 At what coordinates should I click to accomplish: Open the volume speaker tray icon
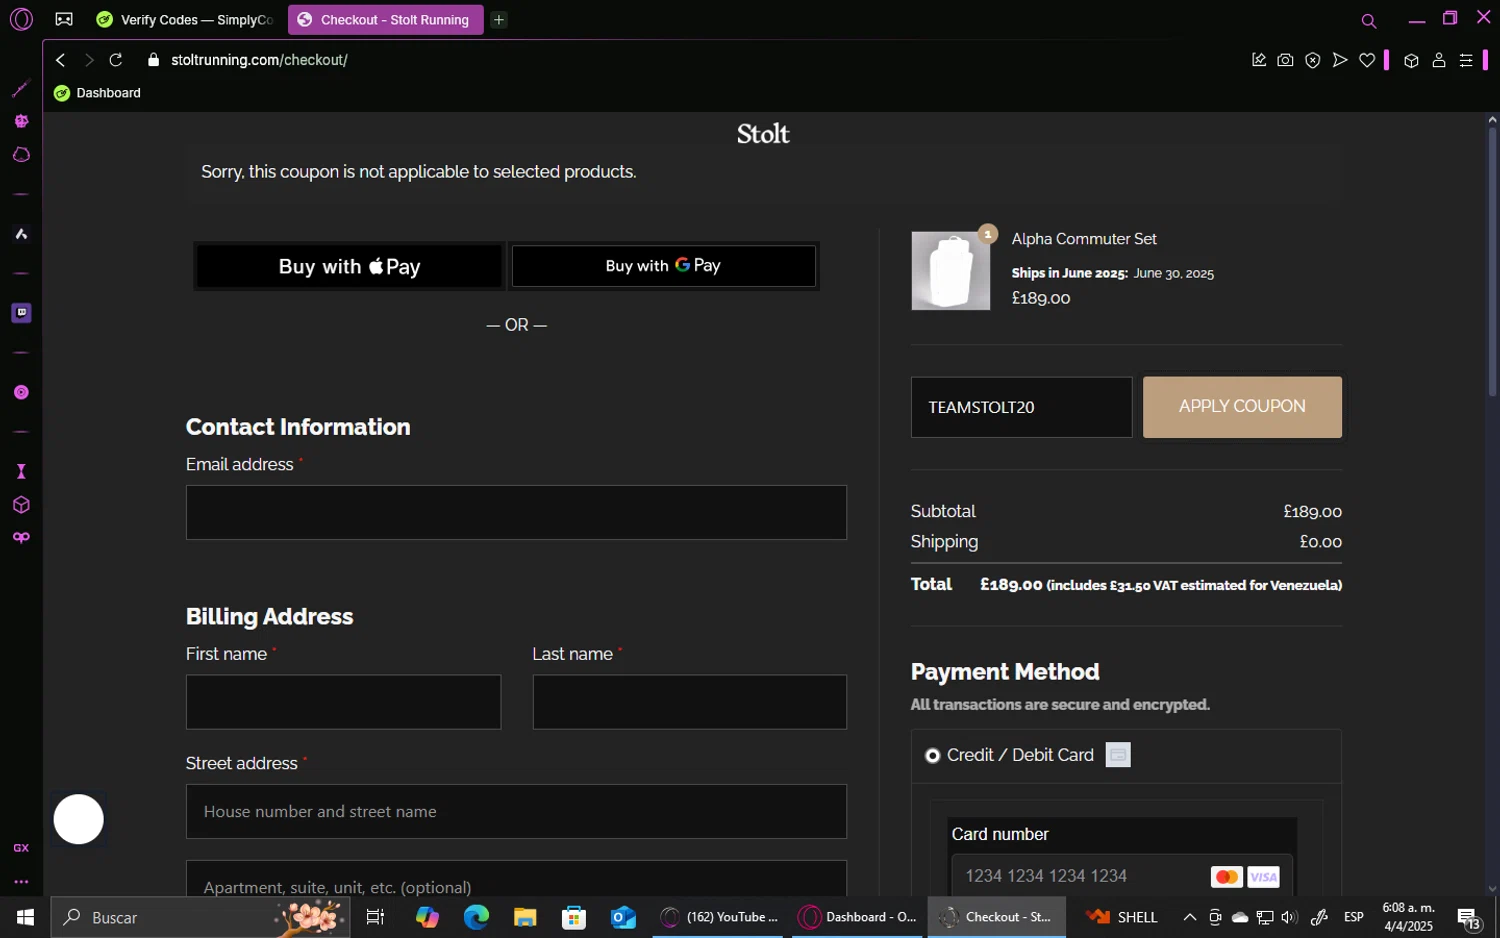[x=1289, y=917]
